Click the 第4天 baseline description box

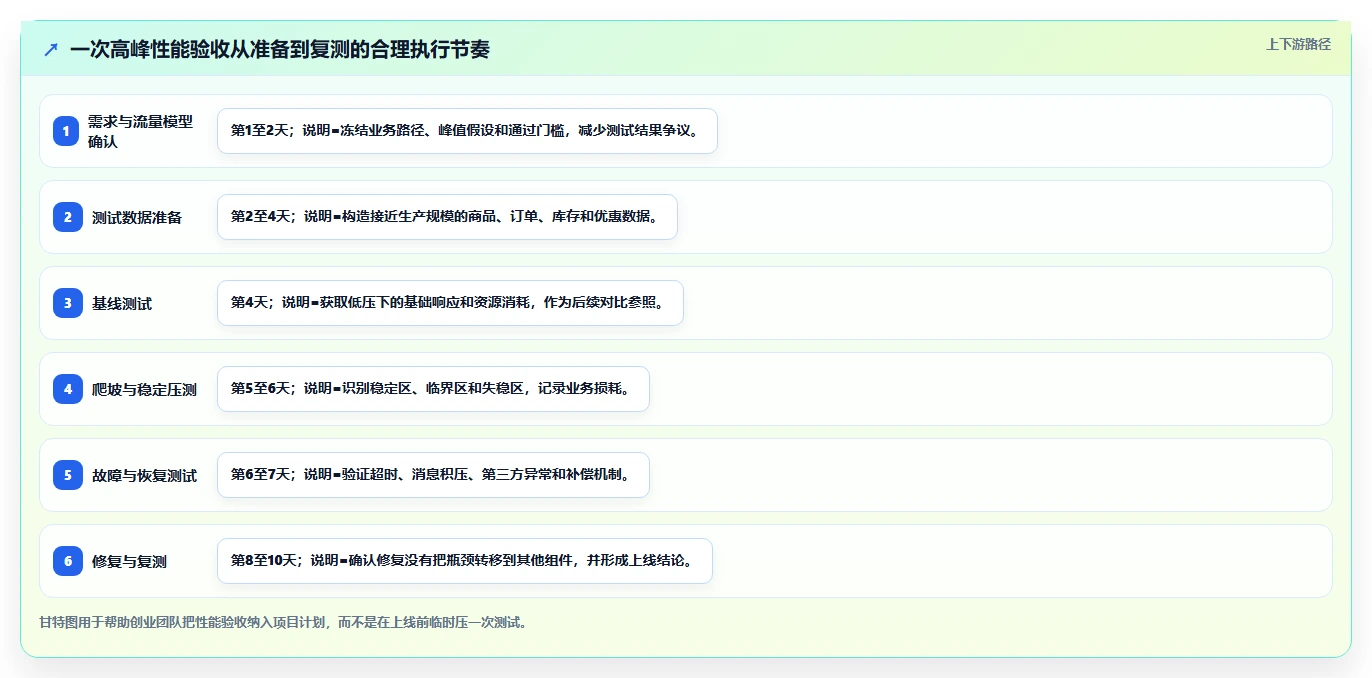(x=450, y=303)
